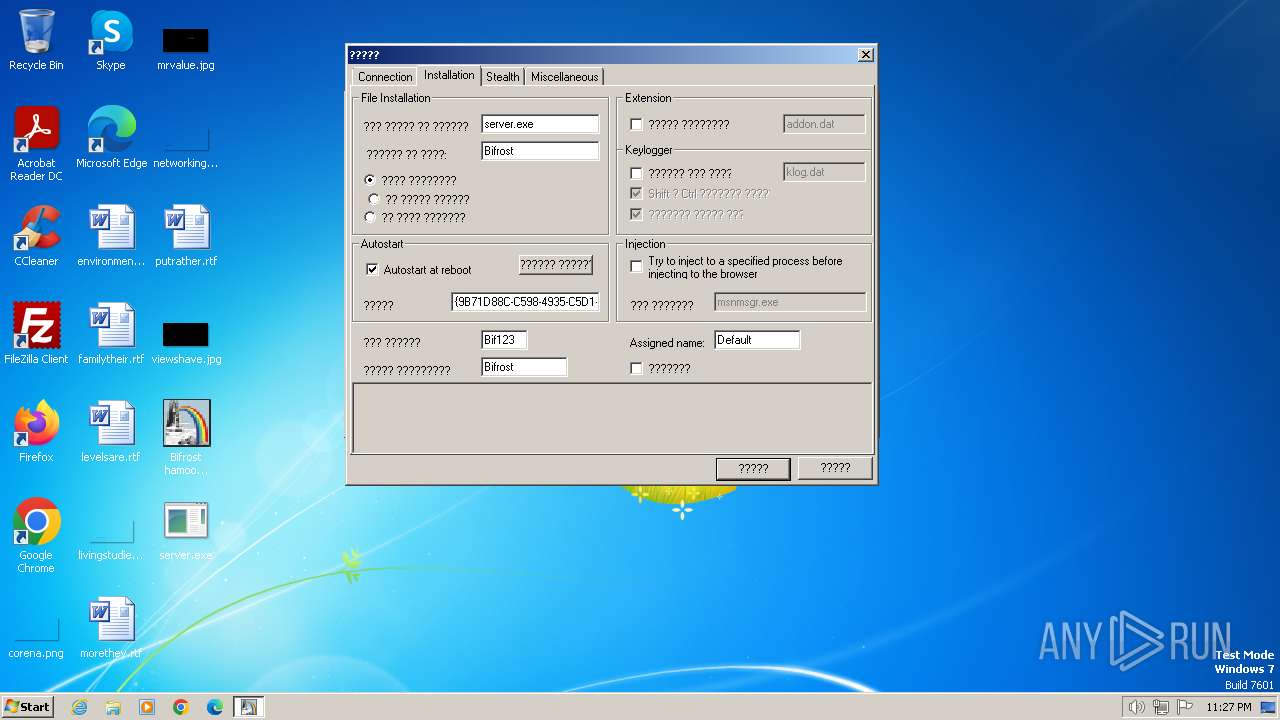Select levelsare.rtf document icon
The height and width of the screenshot is (720, 1280).
[x=111, y=432]
